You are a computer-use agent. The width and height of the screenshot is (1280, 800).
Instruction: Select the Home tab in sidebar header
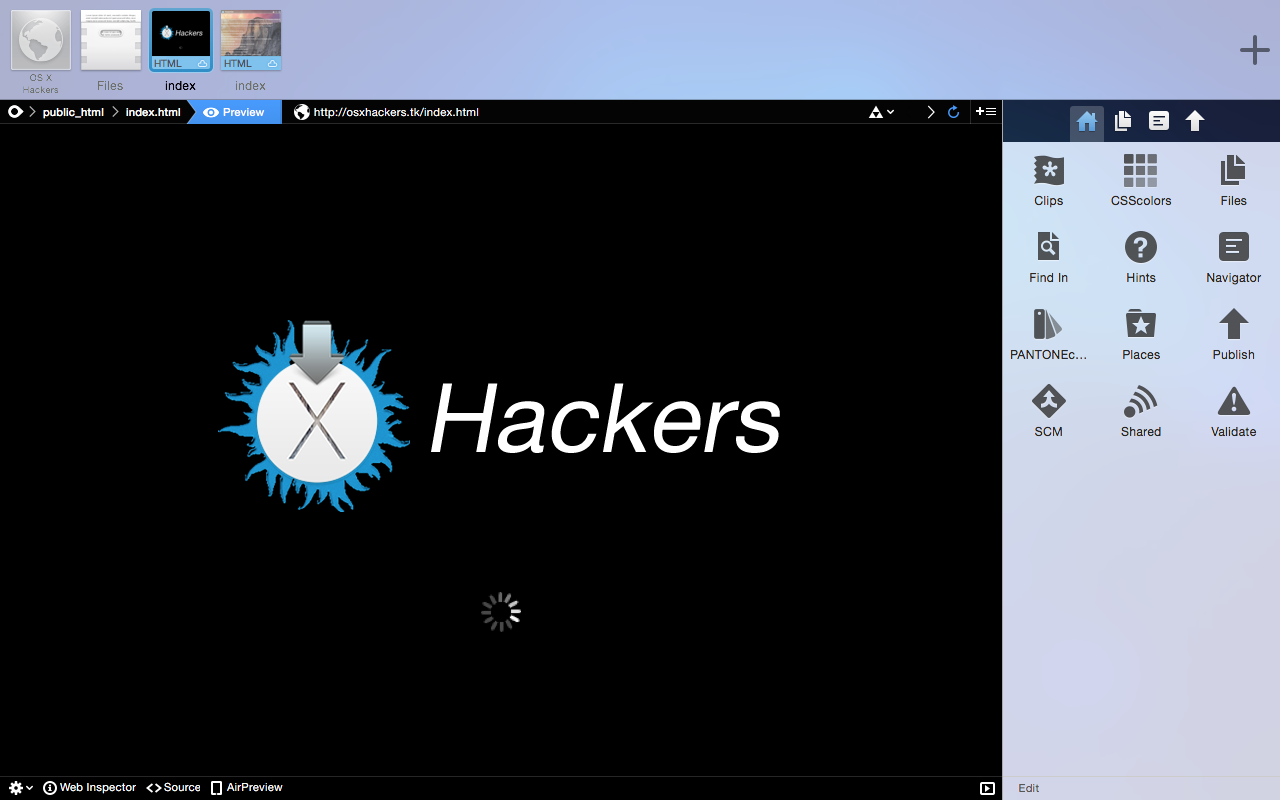(1087, 122)
